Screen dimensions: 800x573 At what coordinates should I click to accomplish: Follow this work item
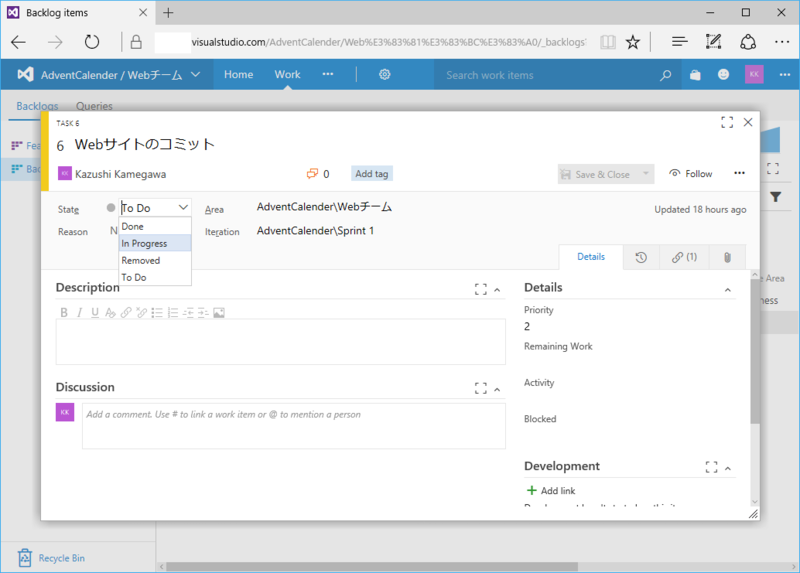(x=691, y=173)
